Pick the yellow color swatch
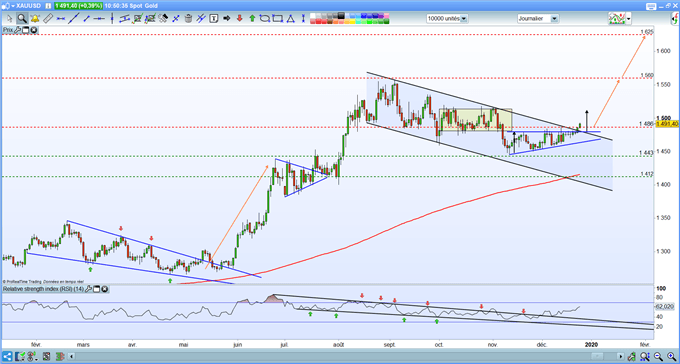680x364 pixels. click(x=353, y=21)
